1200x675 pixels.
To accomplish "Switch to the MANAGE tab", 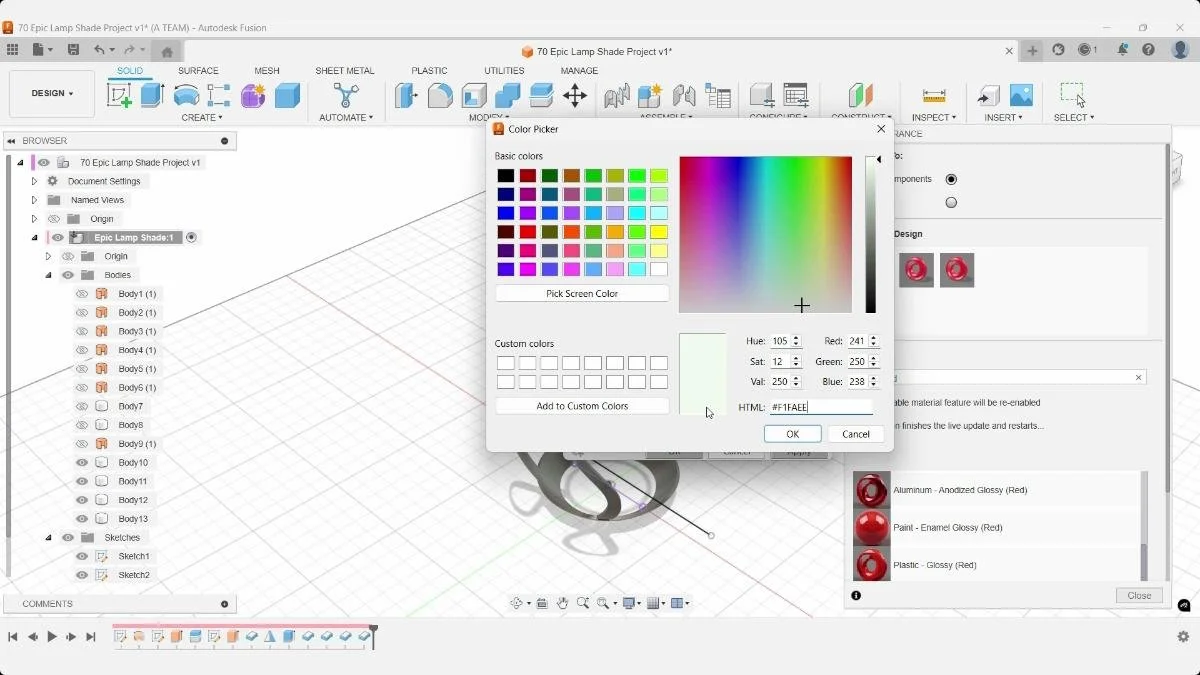I will click(x=579, y=71).
